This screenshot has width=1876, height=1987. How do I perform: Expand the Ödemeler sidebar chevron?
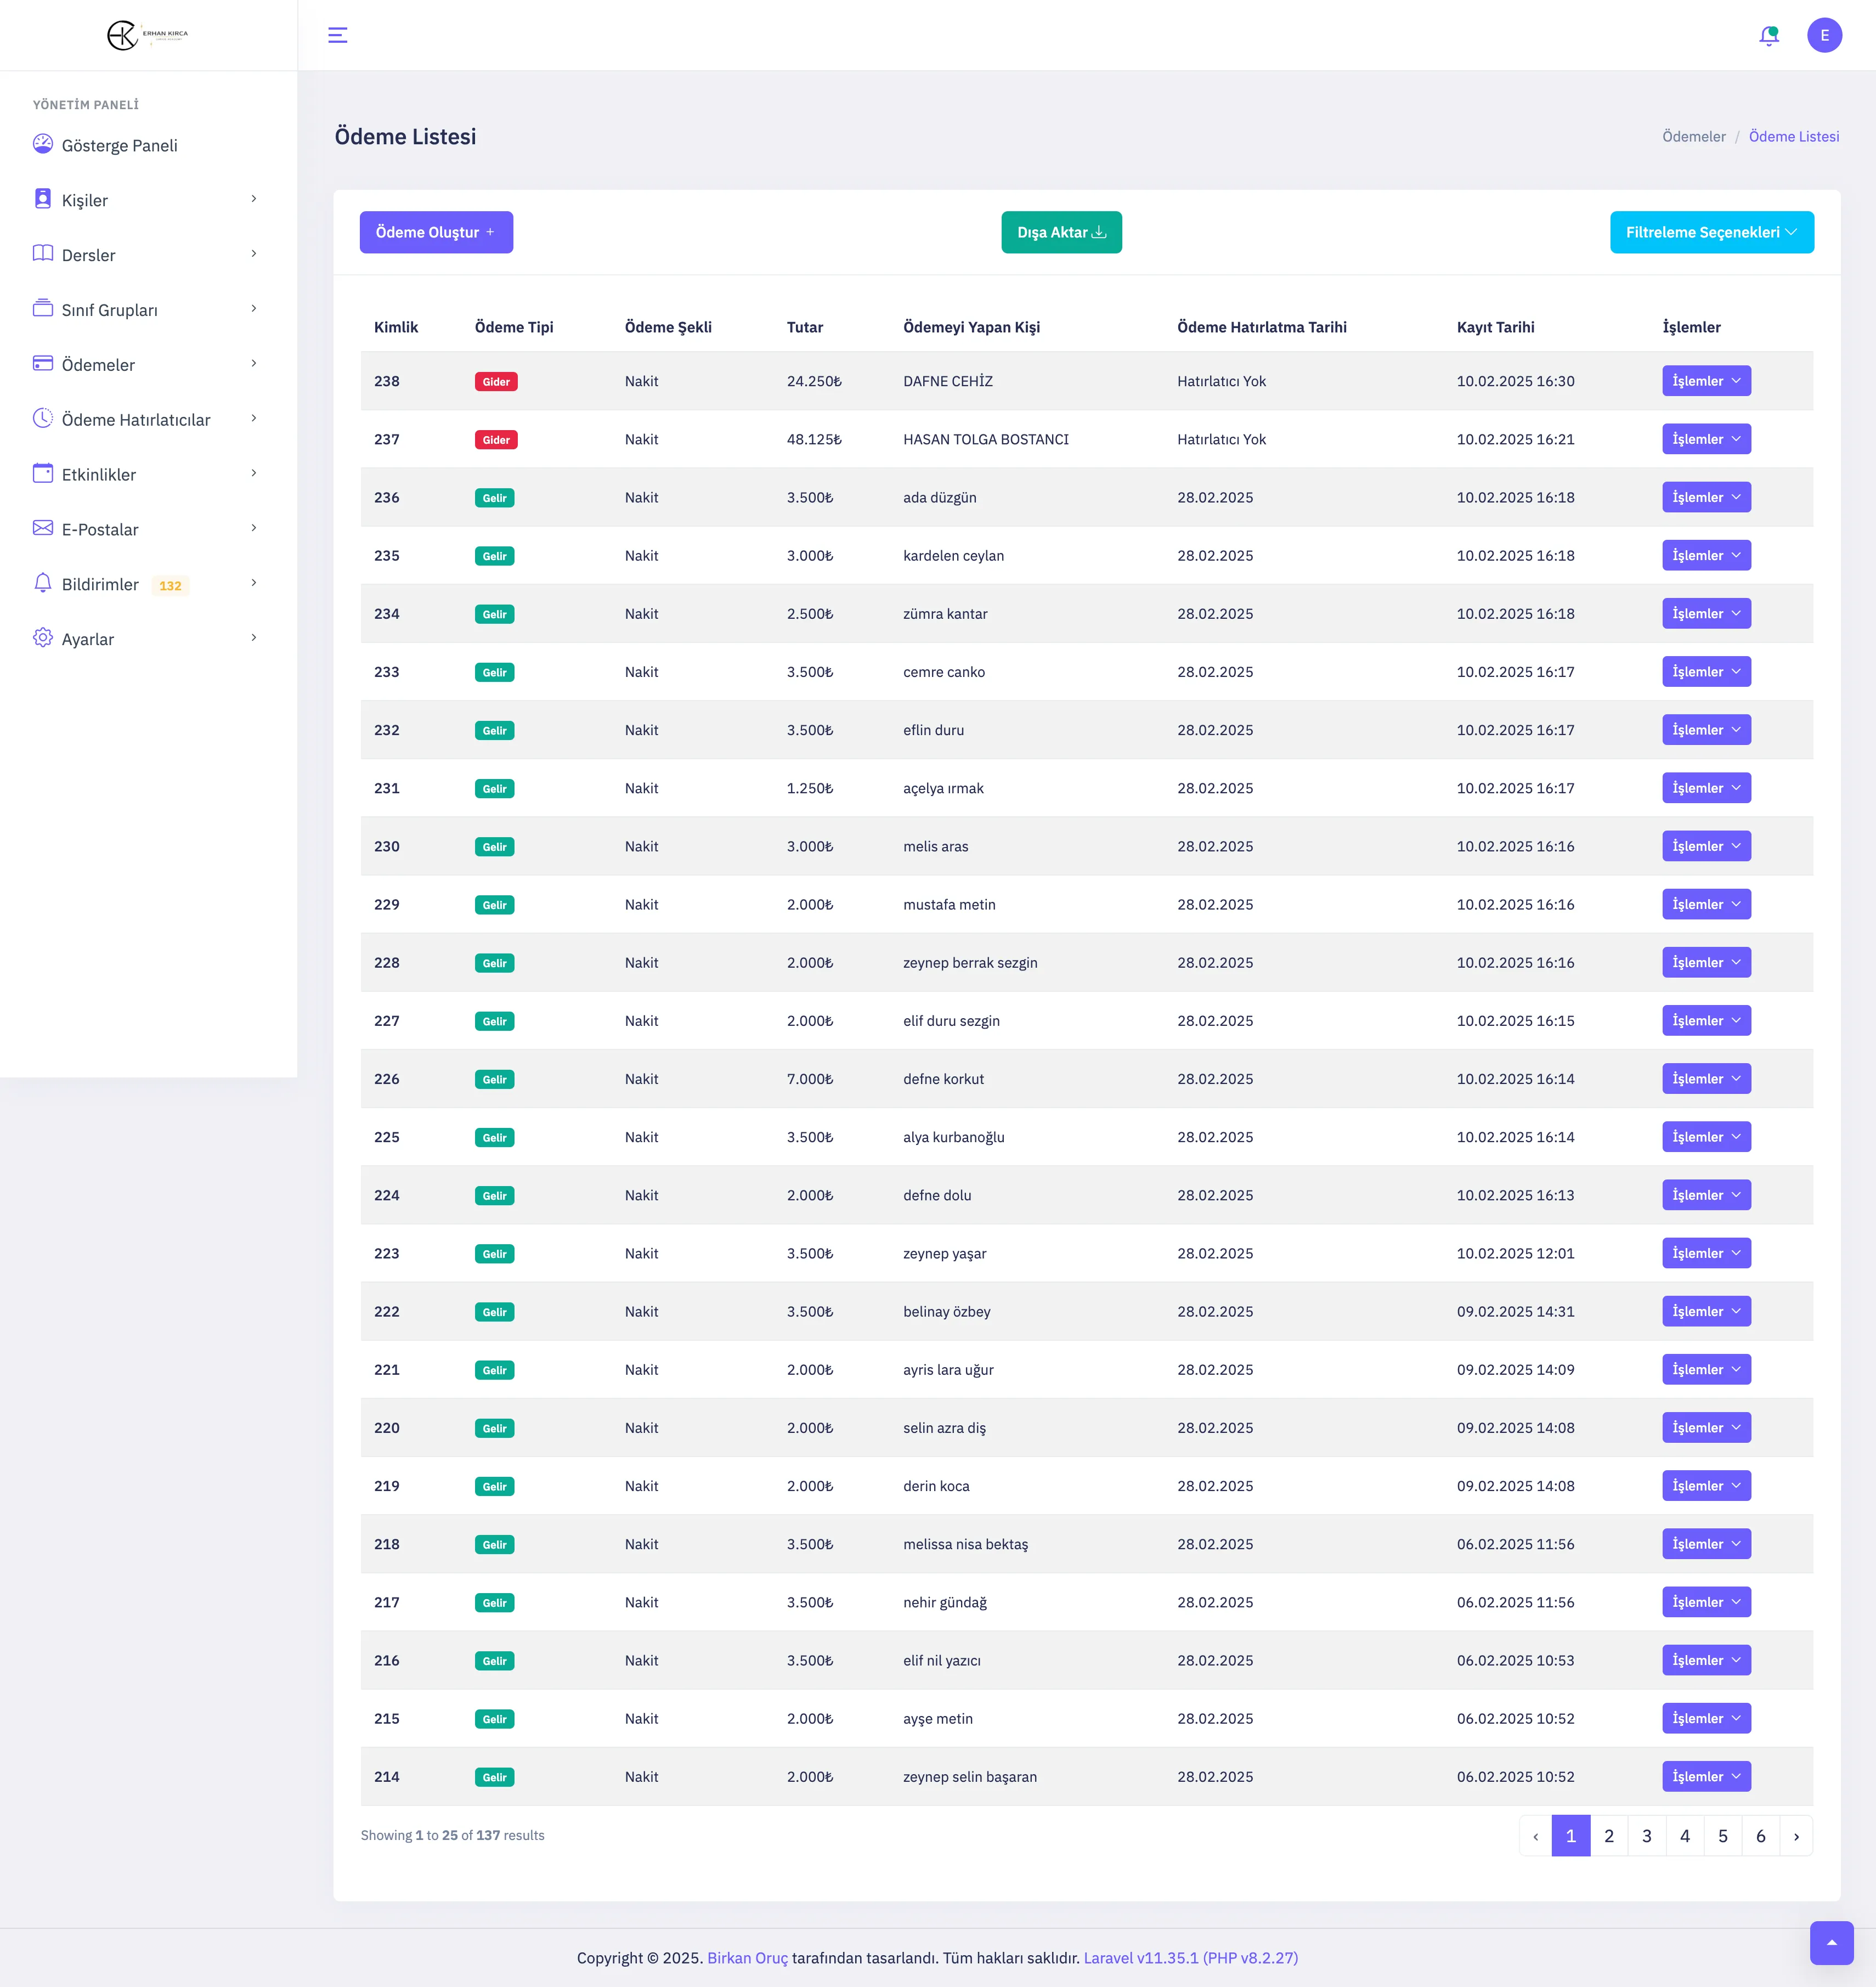(x=254, y=364)
